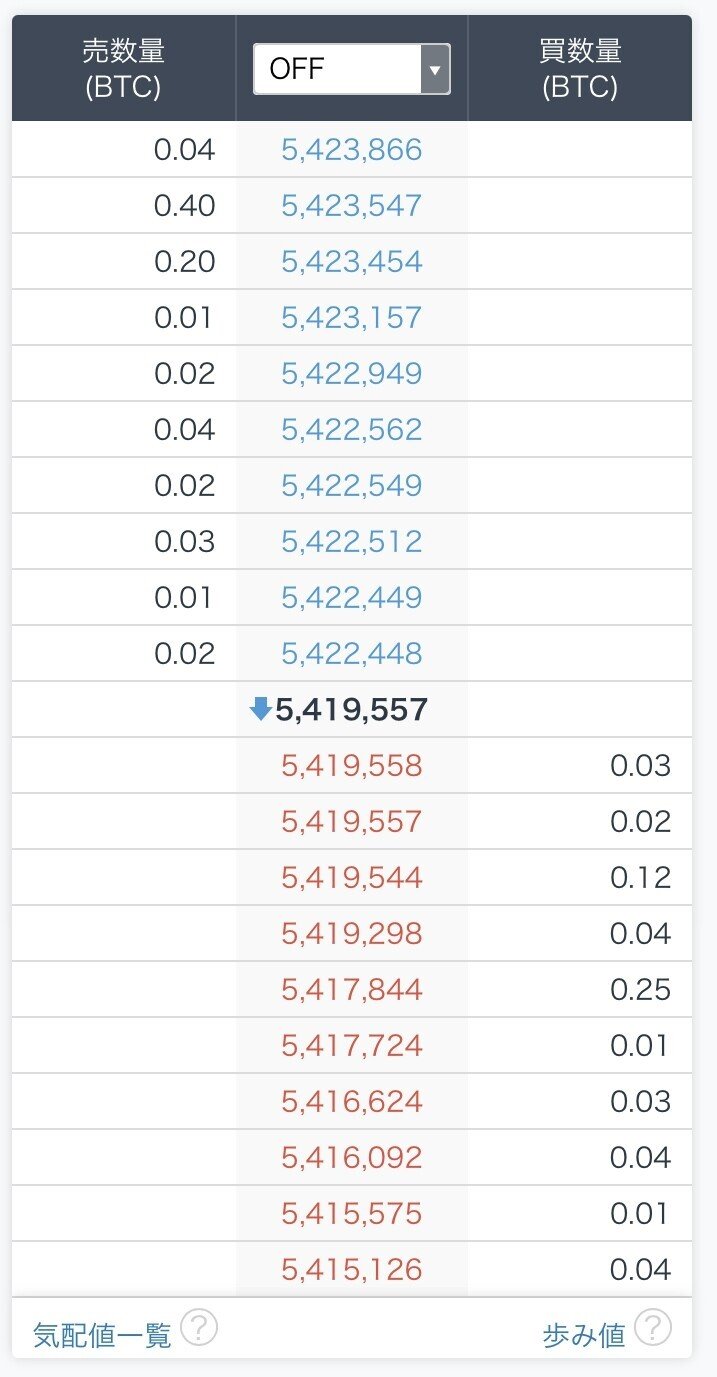Click the 売数量 (BTC) column header
This screenshot has height=1377, width=717.
pyautogui.click(x=120, y=67)
